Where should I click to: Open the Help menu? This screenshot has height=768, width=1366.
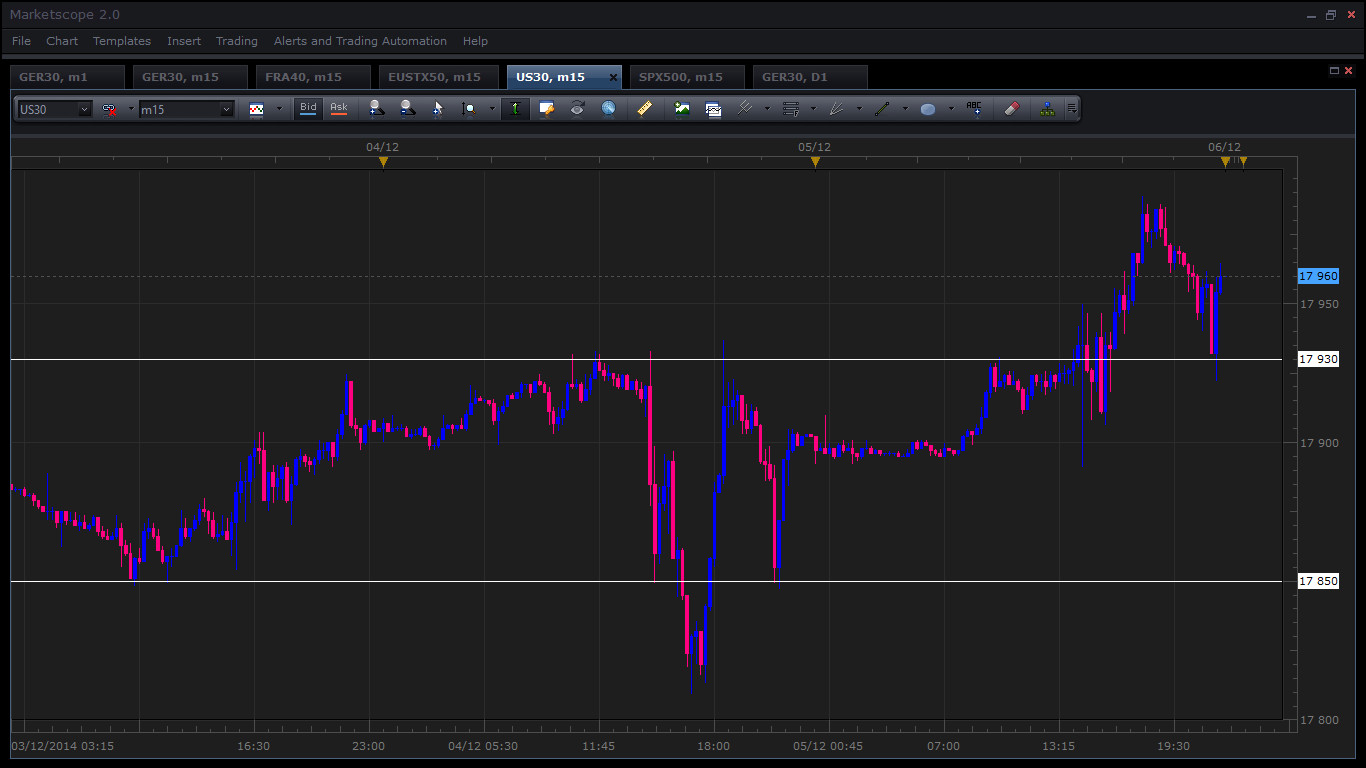coord(475,41)
